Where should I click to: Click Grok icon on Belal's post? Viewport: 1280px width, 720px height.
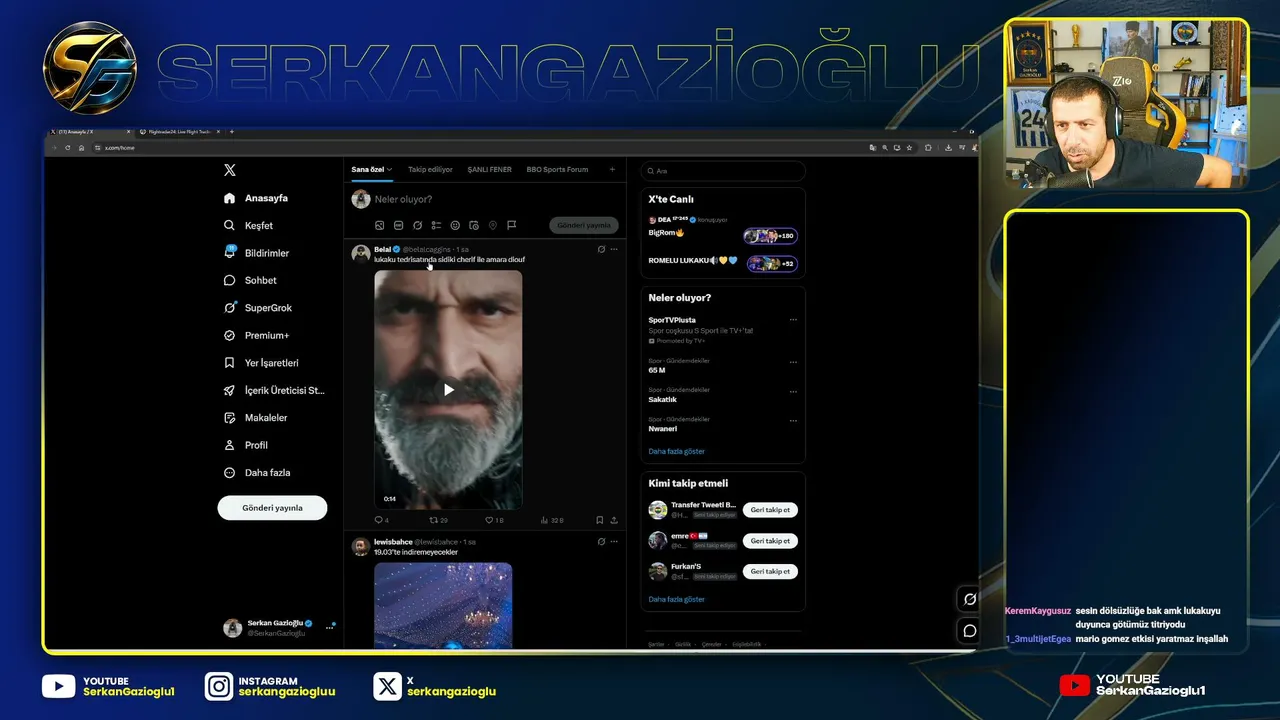point(601,249)
